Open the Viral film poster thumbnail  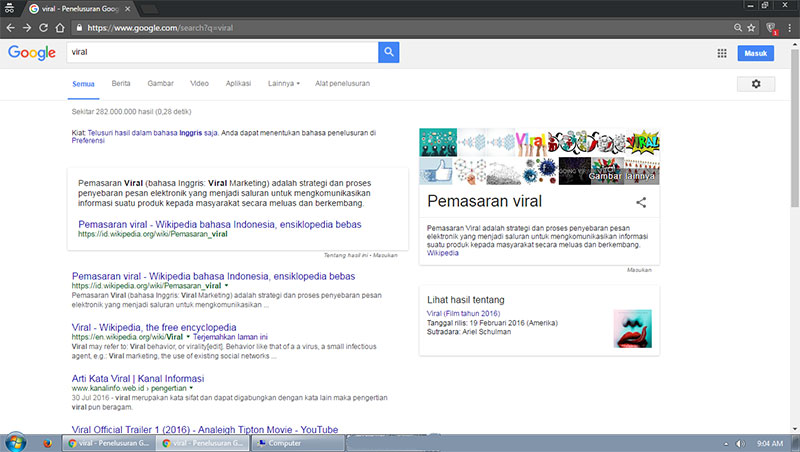(x=633, y=329)
